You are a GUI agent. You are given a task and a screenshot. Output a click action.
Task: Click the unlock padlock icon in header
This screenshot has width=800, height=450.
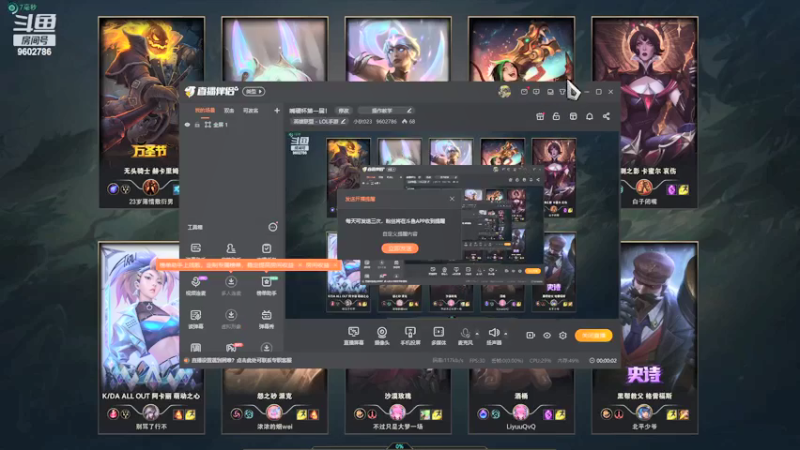[556, 116]
